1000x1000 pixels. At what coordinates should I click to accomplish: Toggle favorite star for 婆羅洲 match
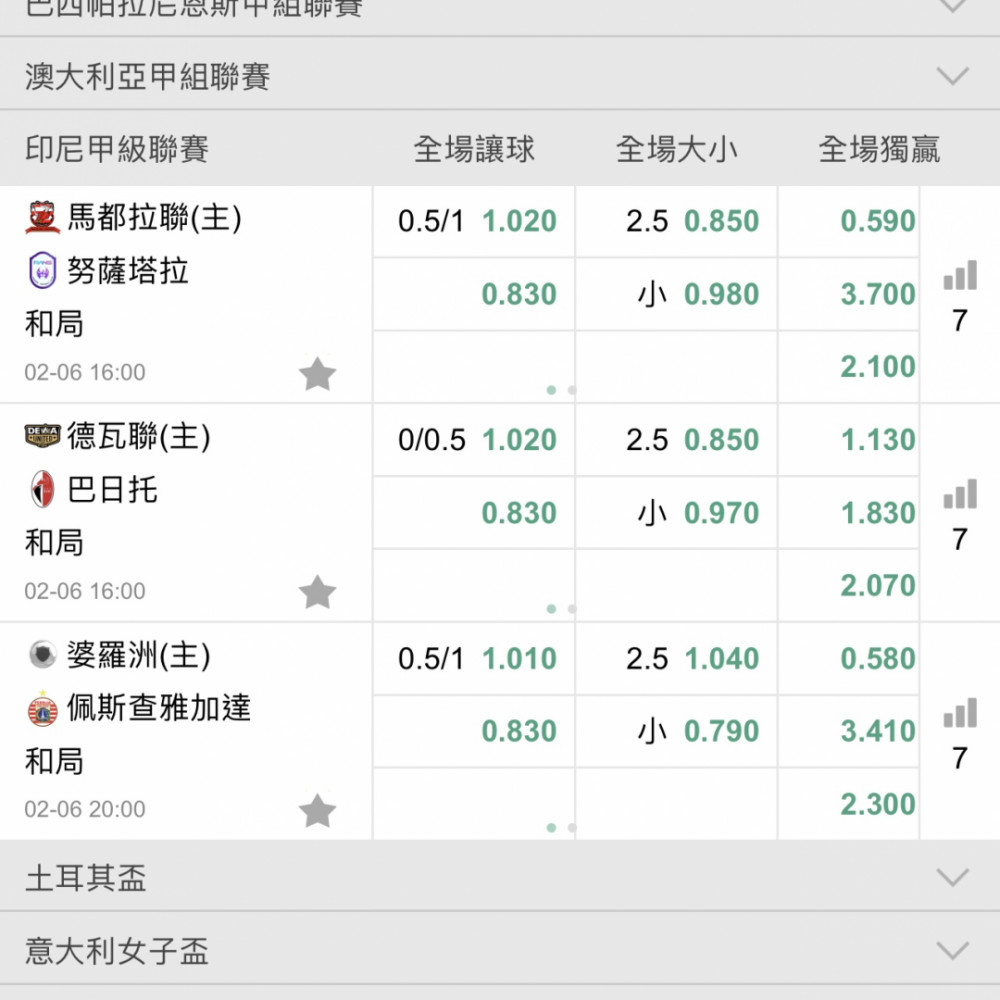(x=318, y=811)
